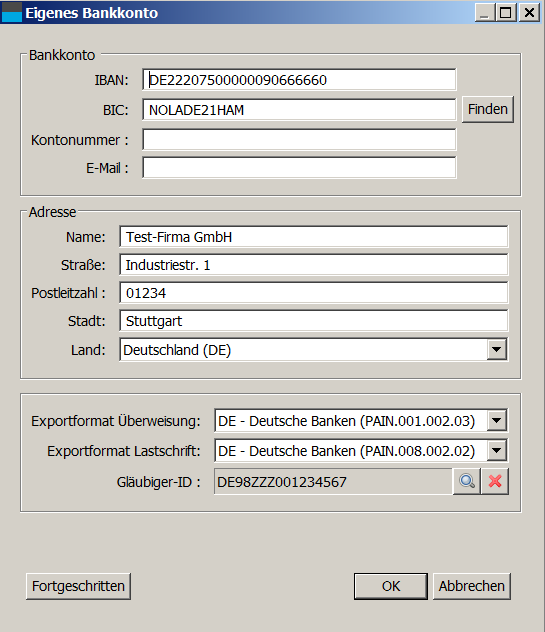Click the Stadt field containing Stuttgart
The image size is (545, 632).
coord(314,321)
